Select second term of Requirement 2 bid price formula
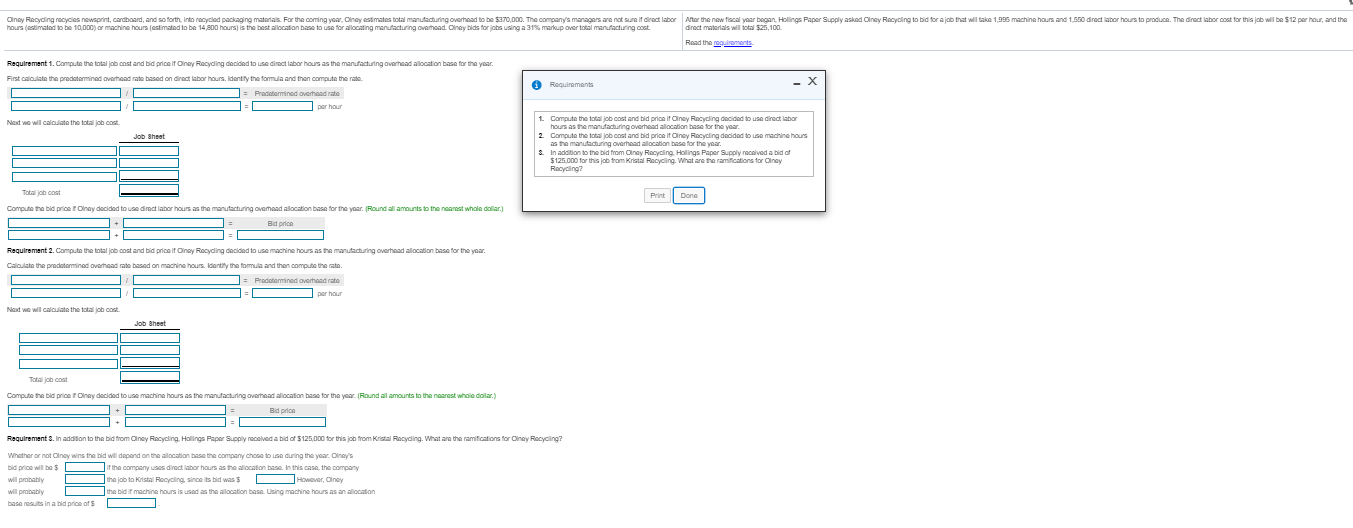The image size is (1353, 528). click(175, 410)
